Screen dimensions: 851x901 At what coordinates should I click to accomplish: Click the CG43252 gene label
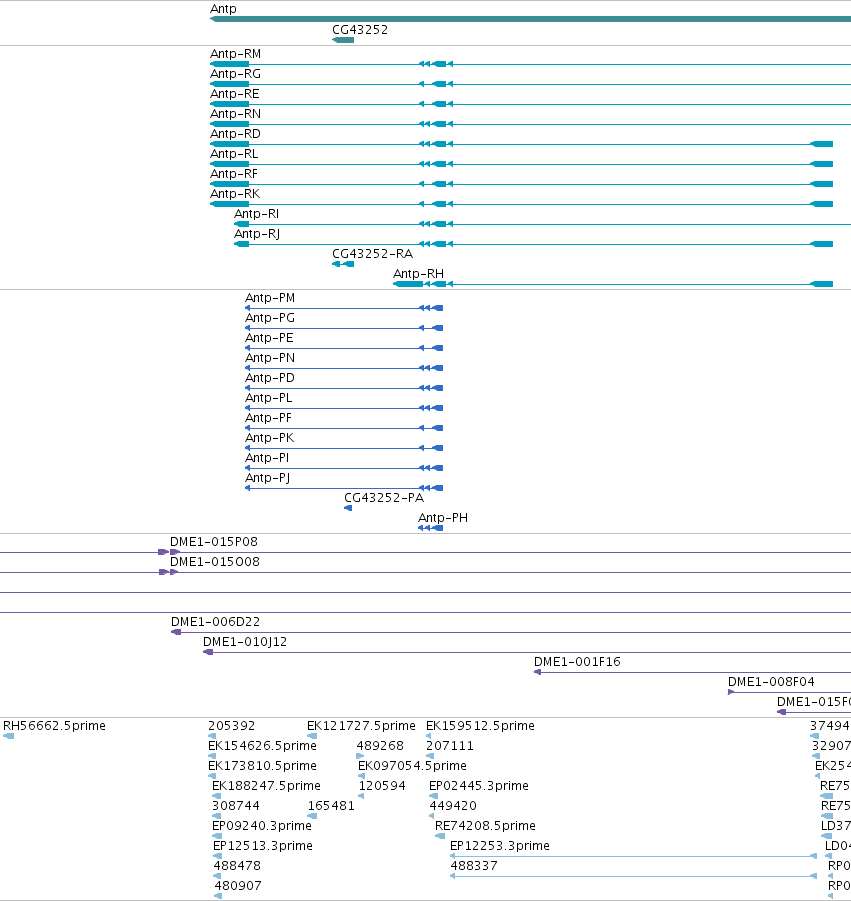[360, 30]
